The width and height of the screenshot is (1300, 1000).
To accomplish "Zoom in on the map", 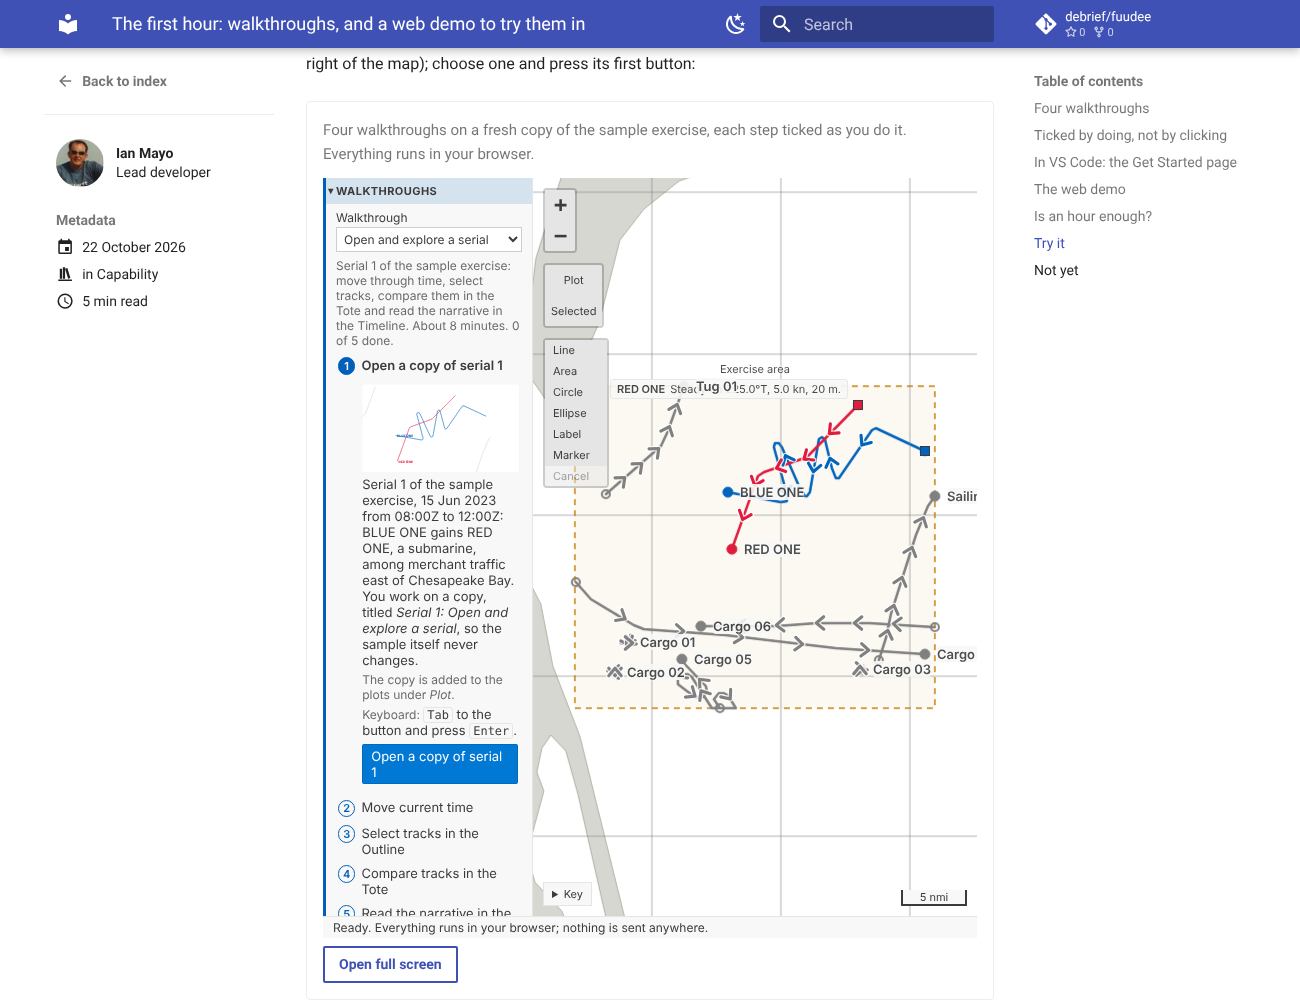I will [x=560, y=205].
